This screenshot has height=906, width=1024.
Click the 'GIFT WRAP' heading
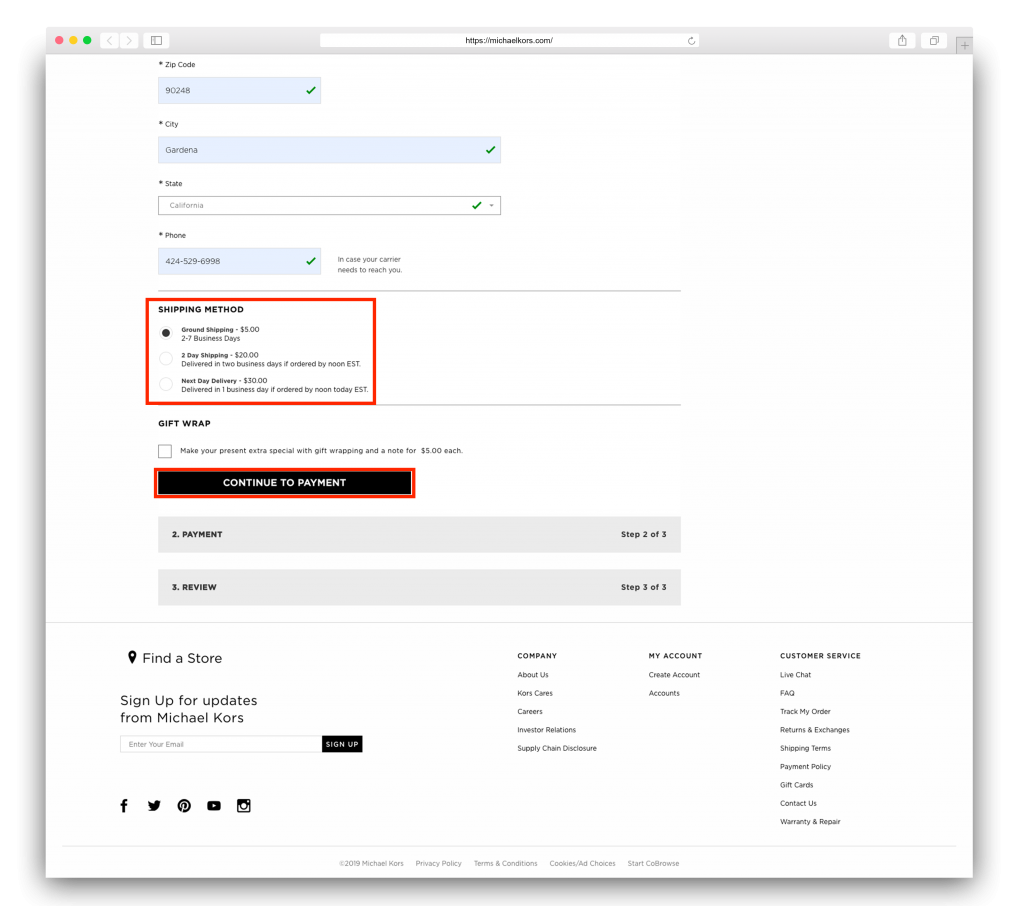[x=184, y=423]
